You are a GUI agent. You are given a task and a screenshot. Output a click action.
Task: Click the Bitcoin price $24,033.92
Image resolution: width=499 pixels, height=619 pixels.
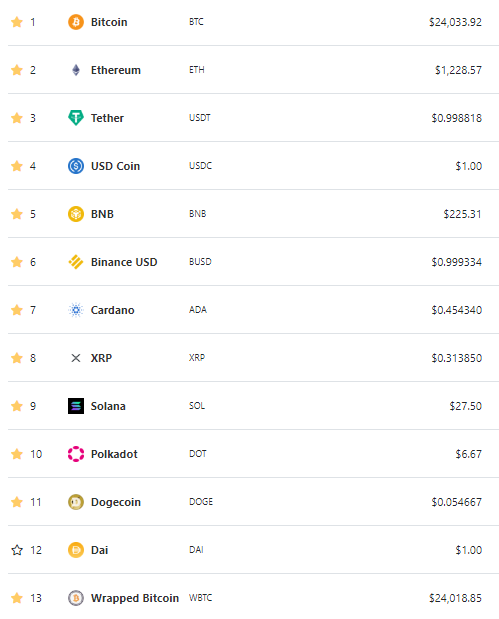tap(455, 22)
